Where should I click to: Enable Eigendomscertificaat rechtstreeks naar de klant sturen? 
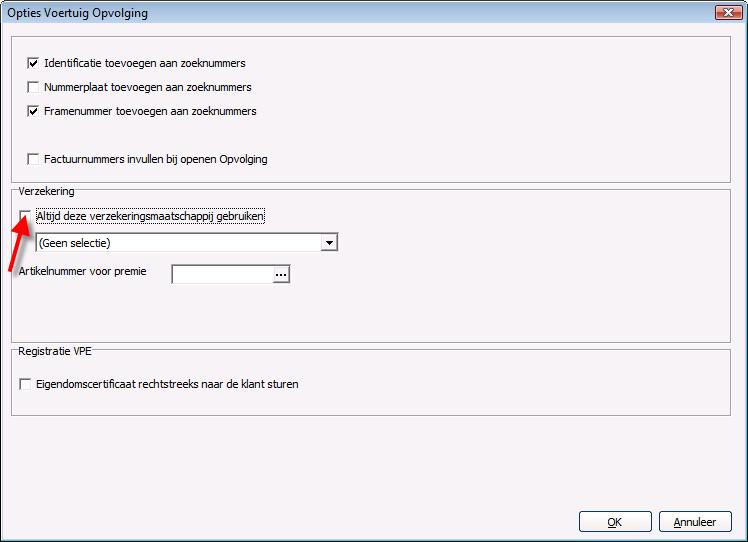pyautogui.click(x=25, y=384)
